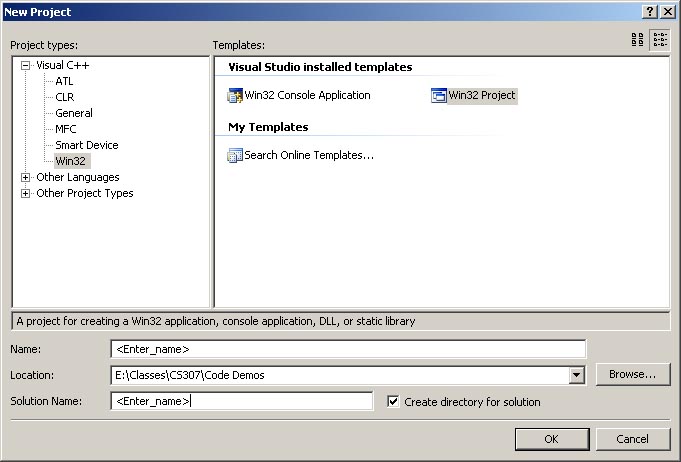Select Win32 project type
This screenshot has height=462, width=681.
coord(71,161)
